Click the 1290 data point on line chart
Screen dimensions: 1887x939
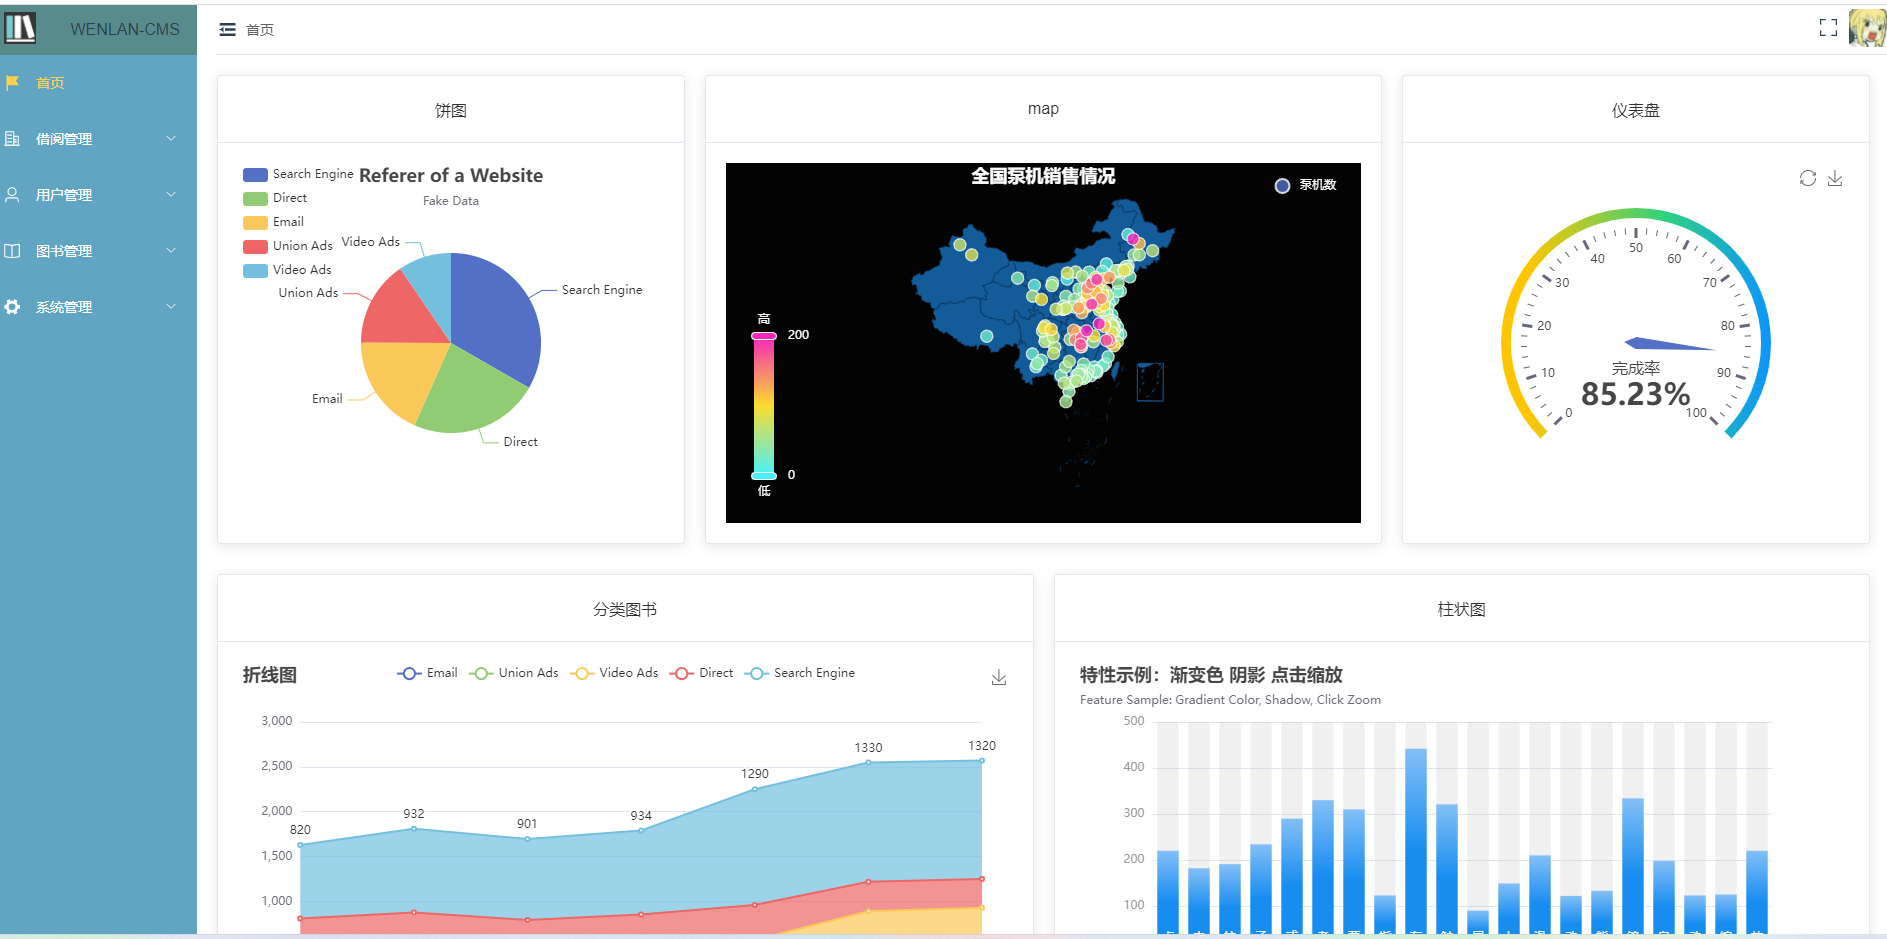[755, 788]
